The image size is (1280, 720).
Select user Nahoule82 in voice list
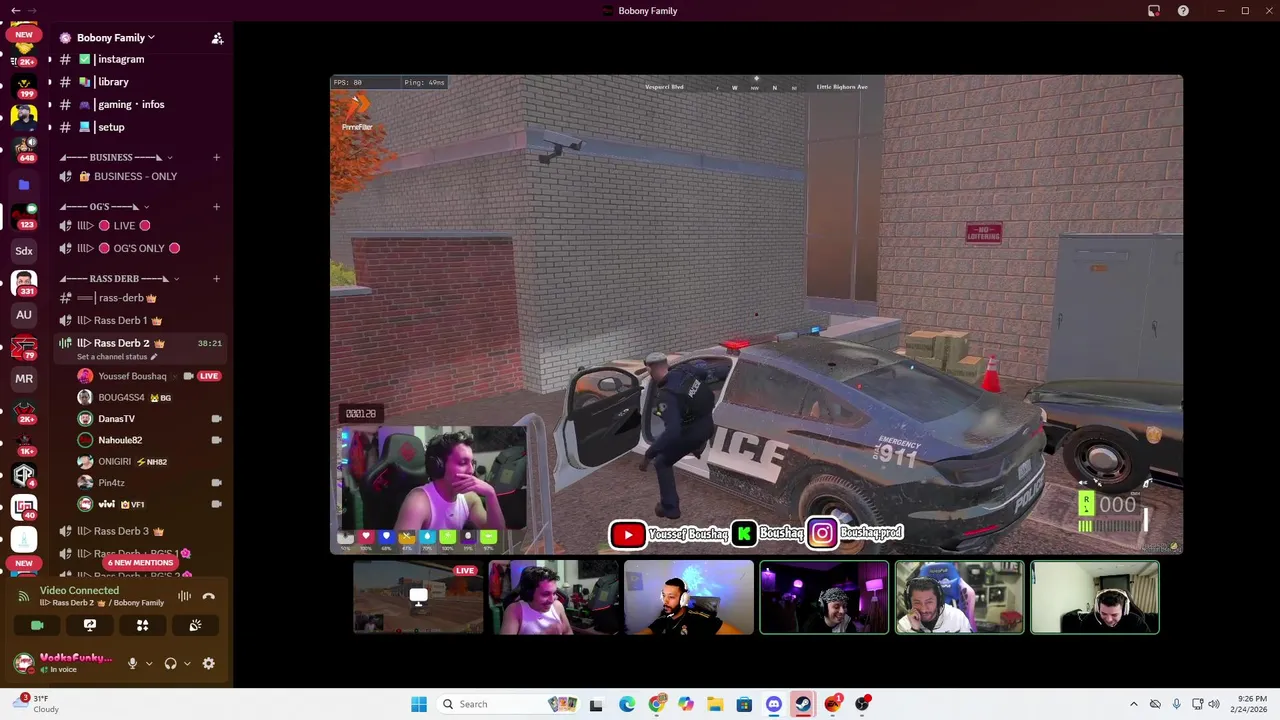(x=120, y=440)
